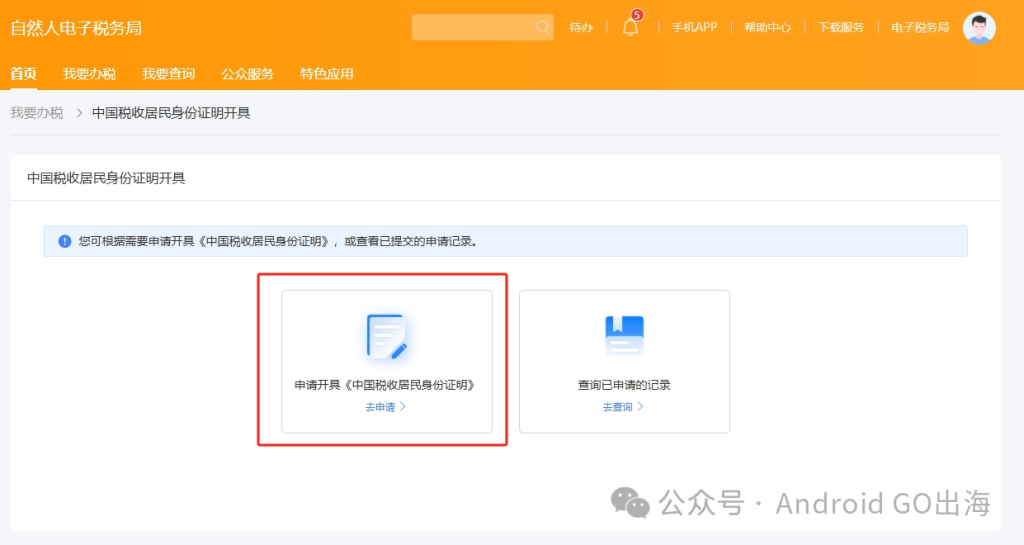
Task: Switch to the 首页 tab
Action: (24, 74)
